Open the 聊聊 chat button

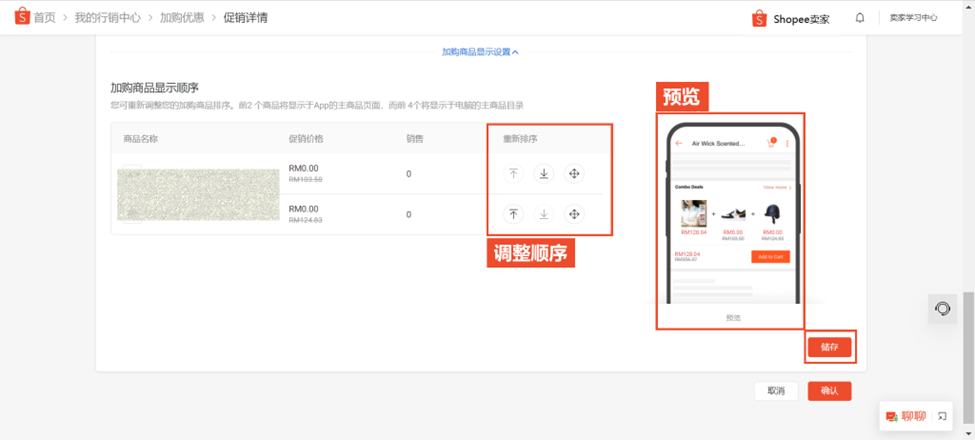tap(906, 416)
